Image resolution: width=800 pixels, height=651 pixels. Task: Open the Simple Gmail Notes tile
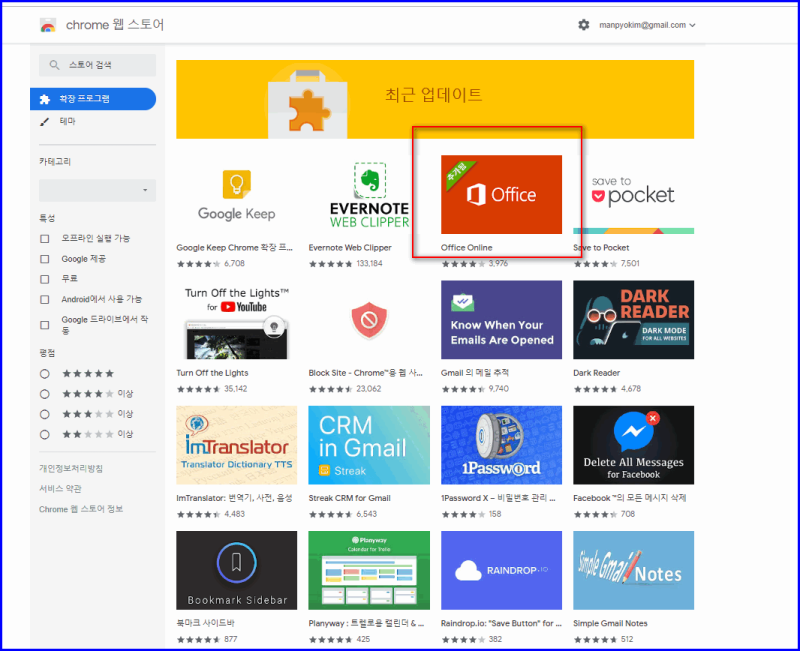(x=634, y=570)
